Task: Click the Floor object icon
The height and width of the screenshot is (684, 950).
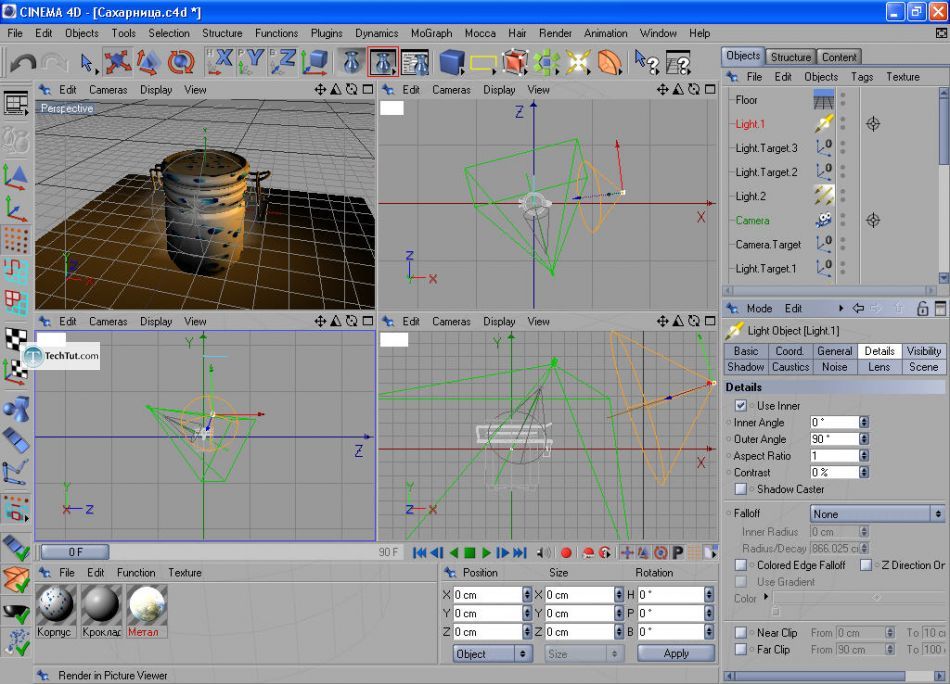Action: point(823,99)
